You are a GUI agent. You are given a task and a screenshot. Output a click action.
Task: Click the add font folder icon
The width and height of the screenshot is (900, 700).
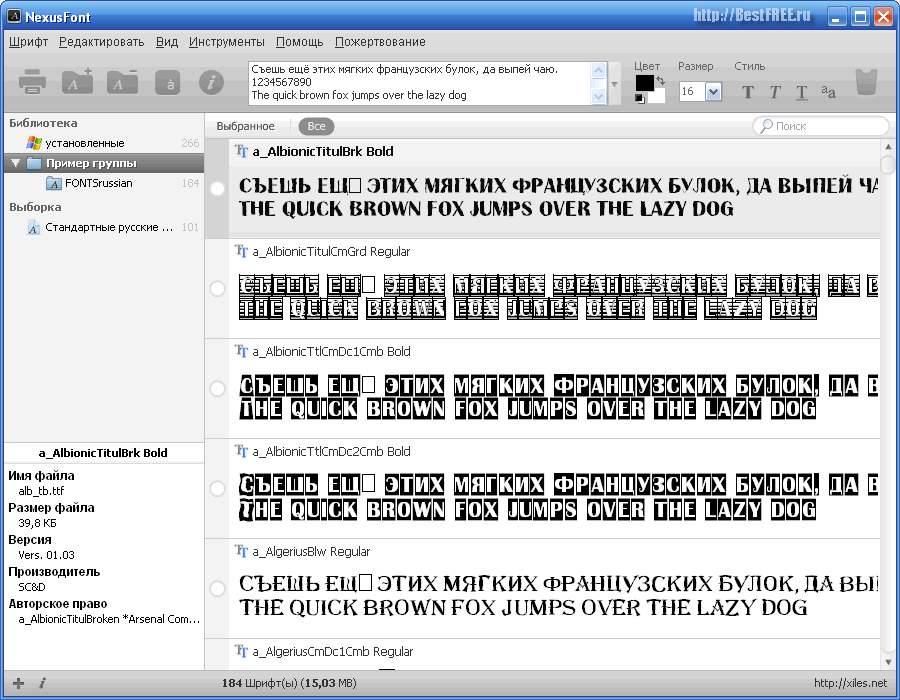pos(77,81)
